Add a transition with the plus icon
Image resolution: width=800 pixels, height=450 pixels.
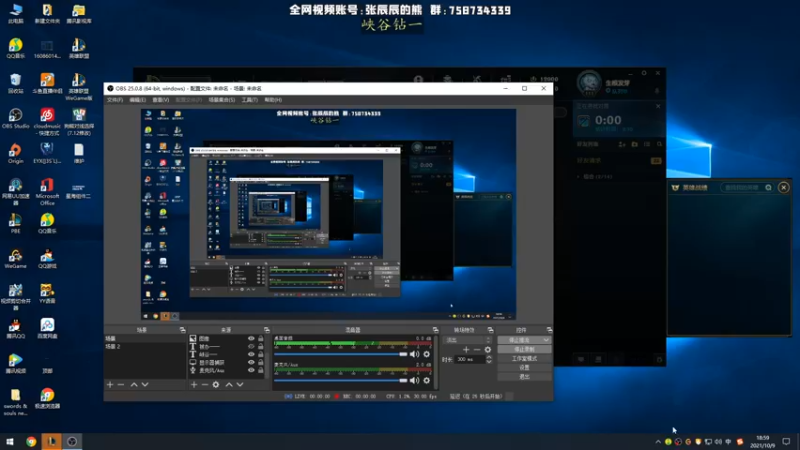(x=466, y=349)
